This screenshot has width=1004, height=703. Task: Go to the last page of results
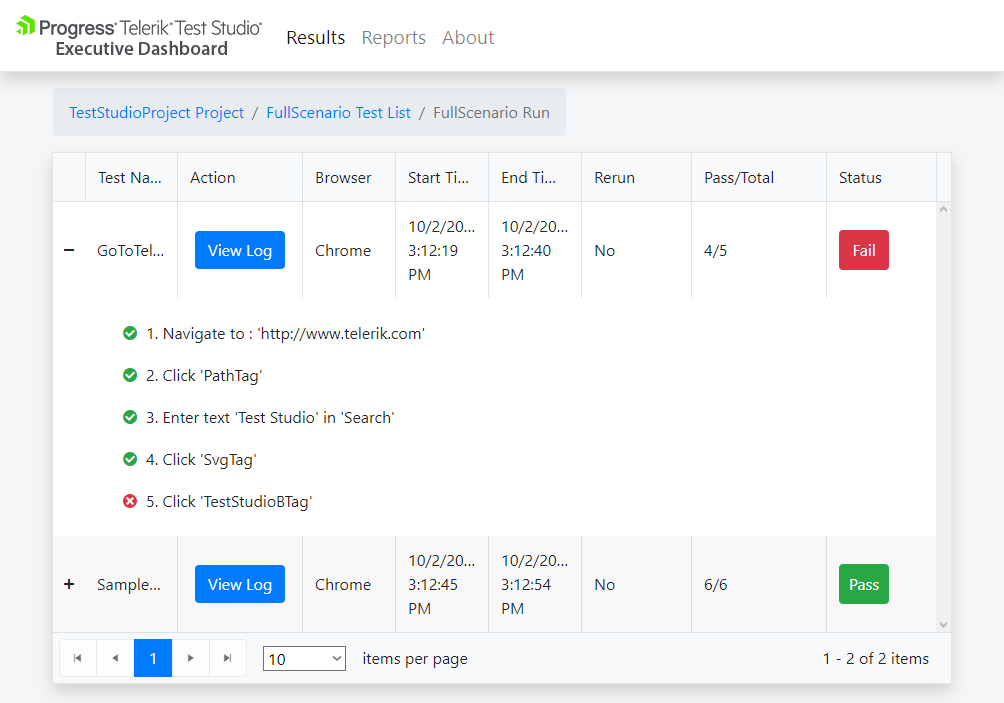point(227,658)
